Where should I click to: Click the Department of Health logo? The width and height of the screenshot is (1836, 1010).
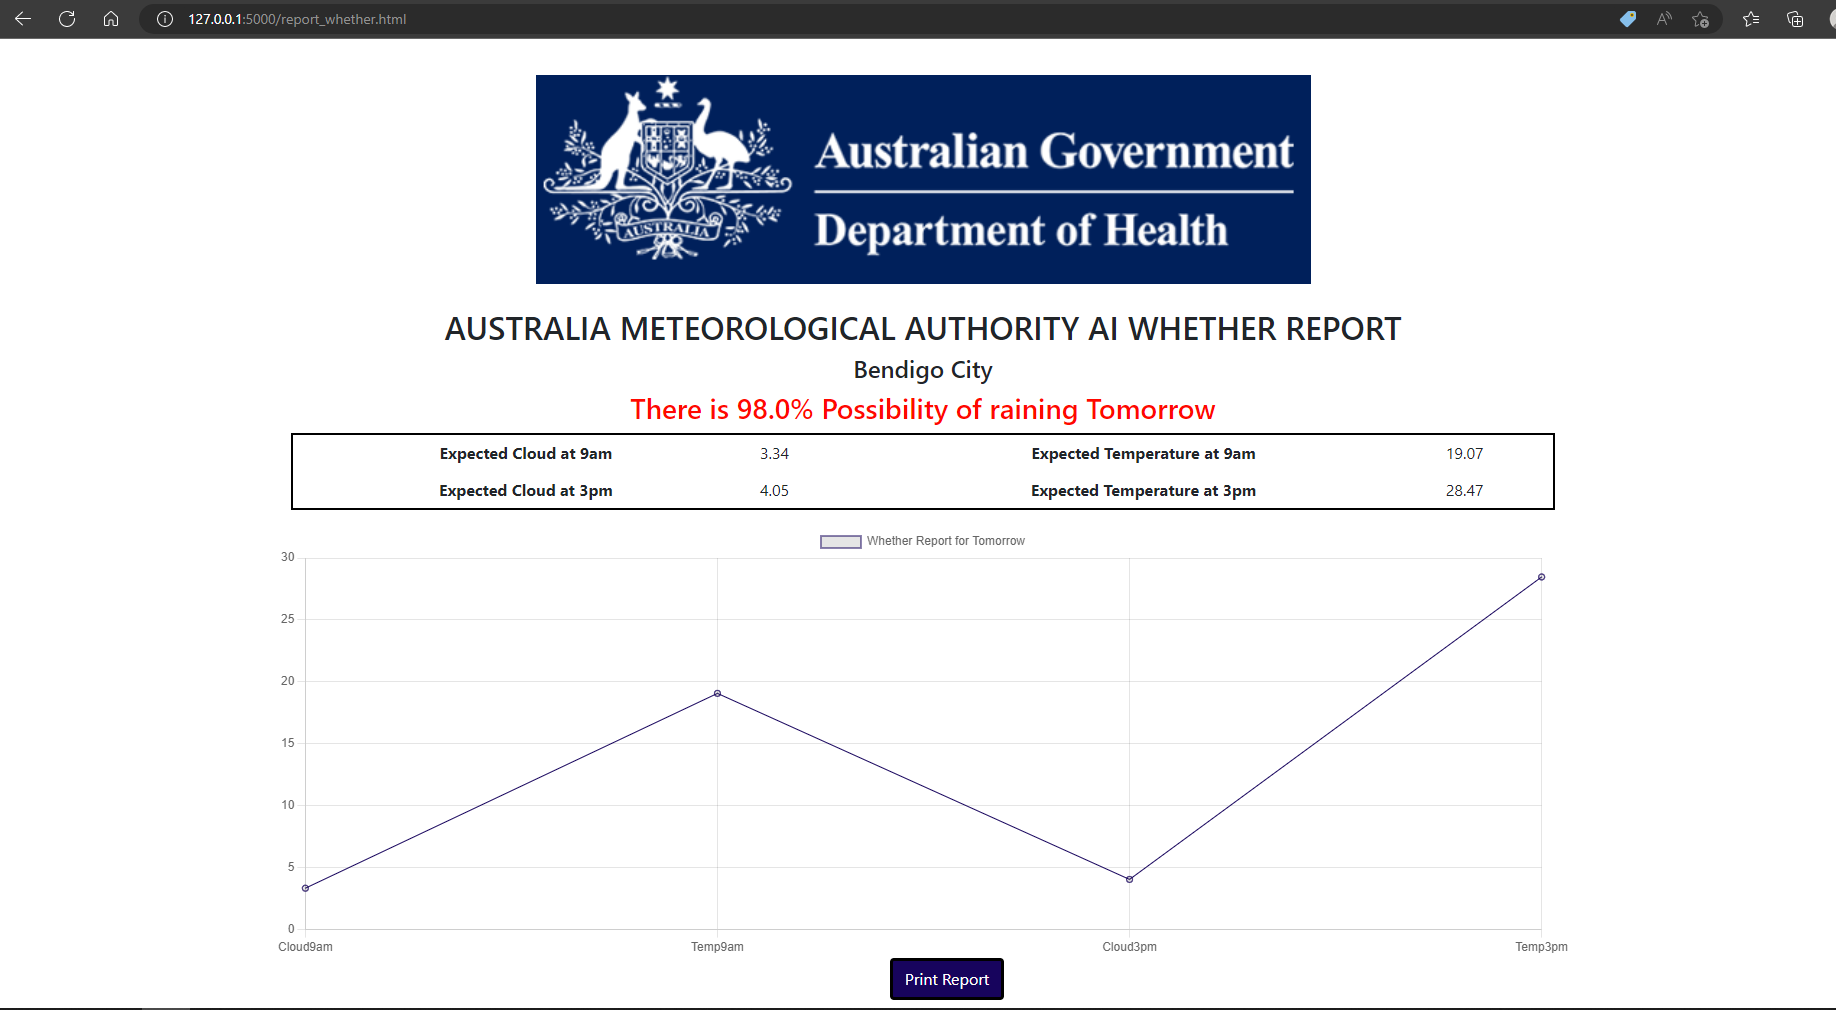(922, 179)
